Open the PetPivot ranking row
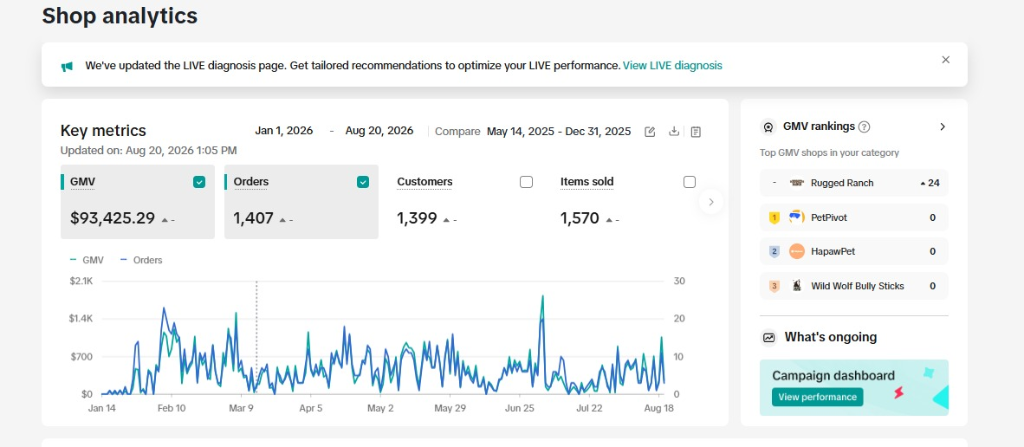 854,218
